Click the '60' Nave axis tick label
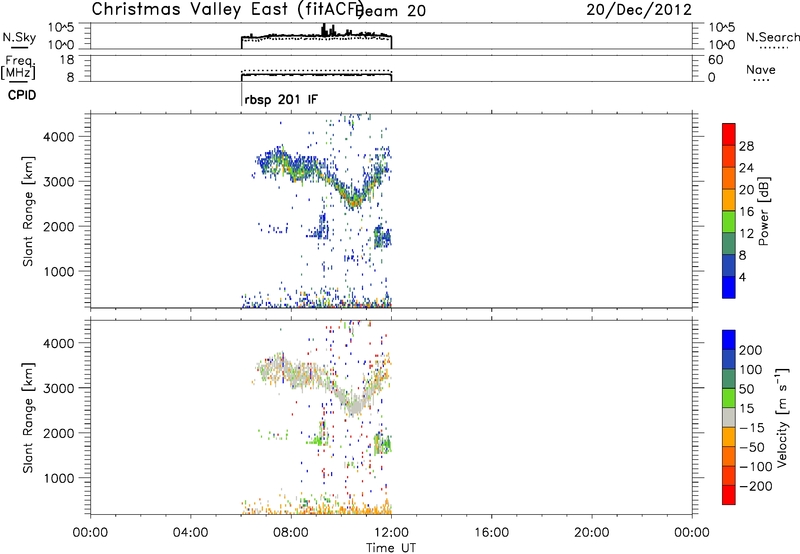 click(715, 60)
